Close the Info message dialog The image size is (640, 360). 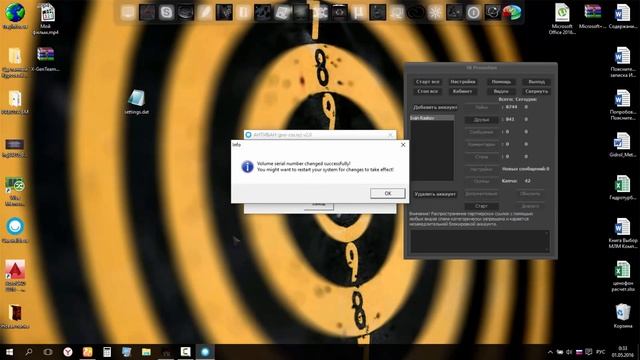click(x=403, y=145)
